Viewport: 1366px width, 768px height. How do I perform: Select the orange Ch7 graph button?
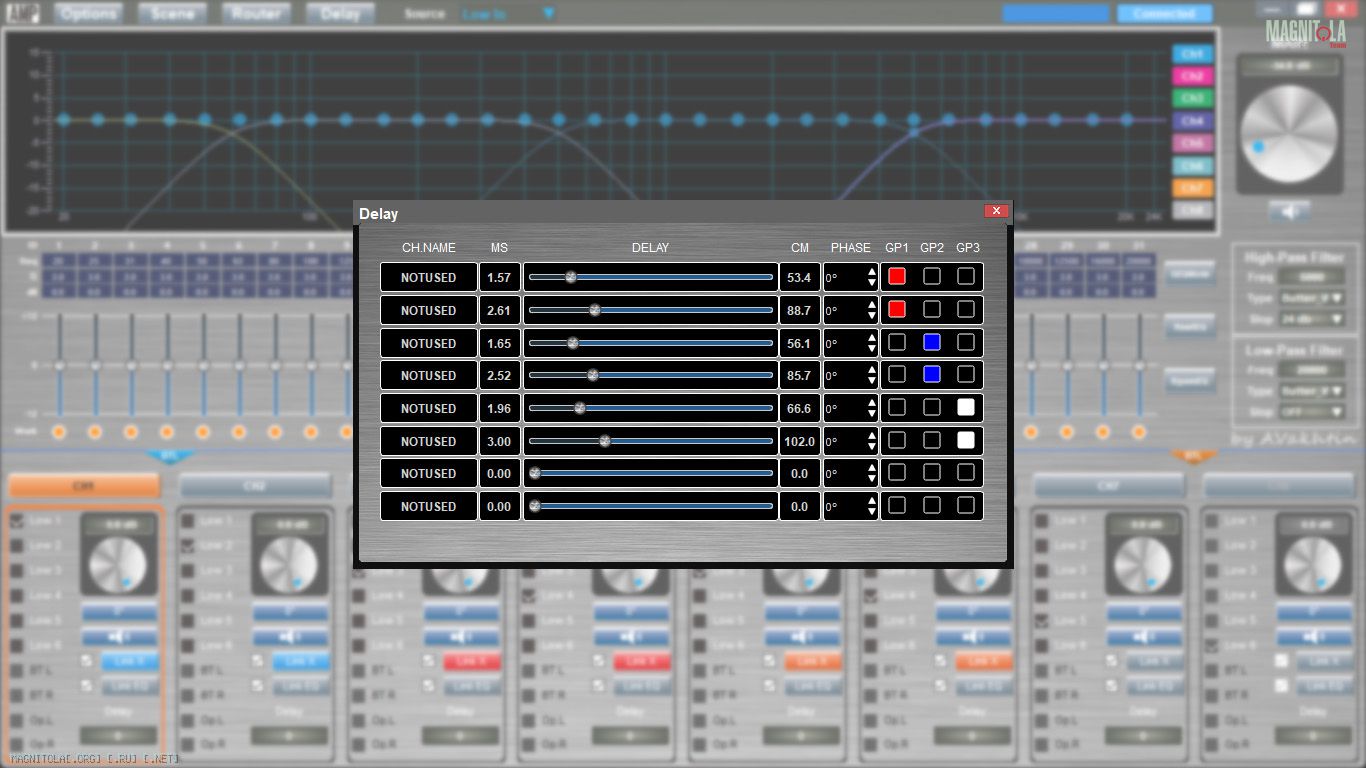click(x=1192, y=188)
